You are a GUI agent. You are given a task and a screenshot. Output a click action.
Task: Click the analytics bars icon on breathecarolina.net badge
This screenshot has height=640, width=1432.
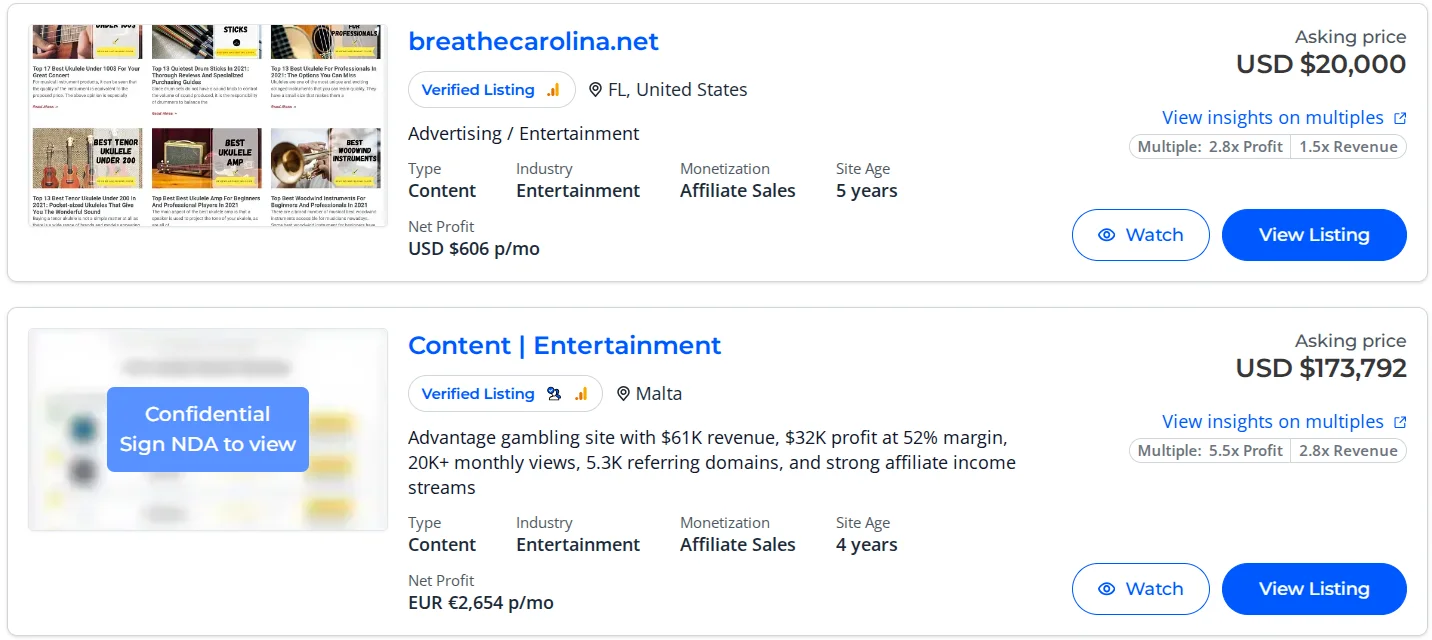tap(553, 90)
